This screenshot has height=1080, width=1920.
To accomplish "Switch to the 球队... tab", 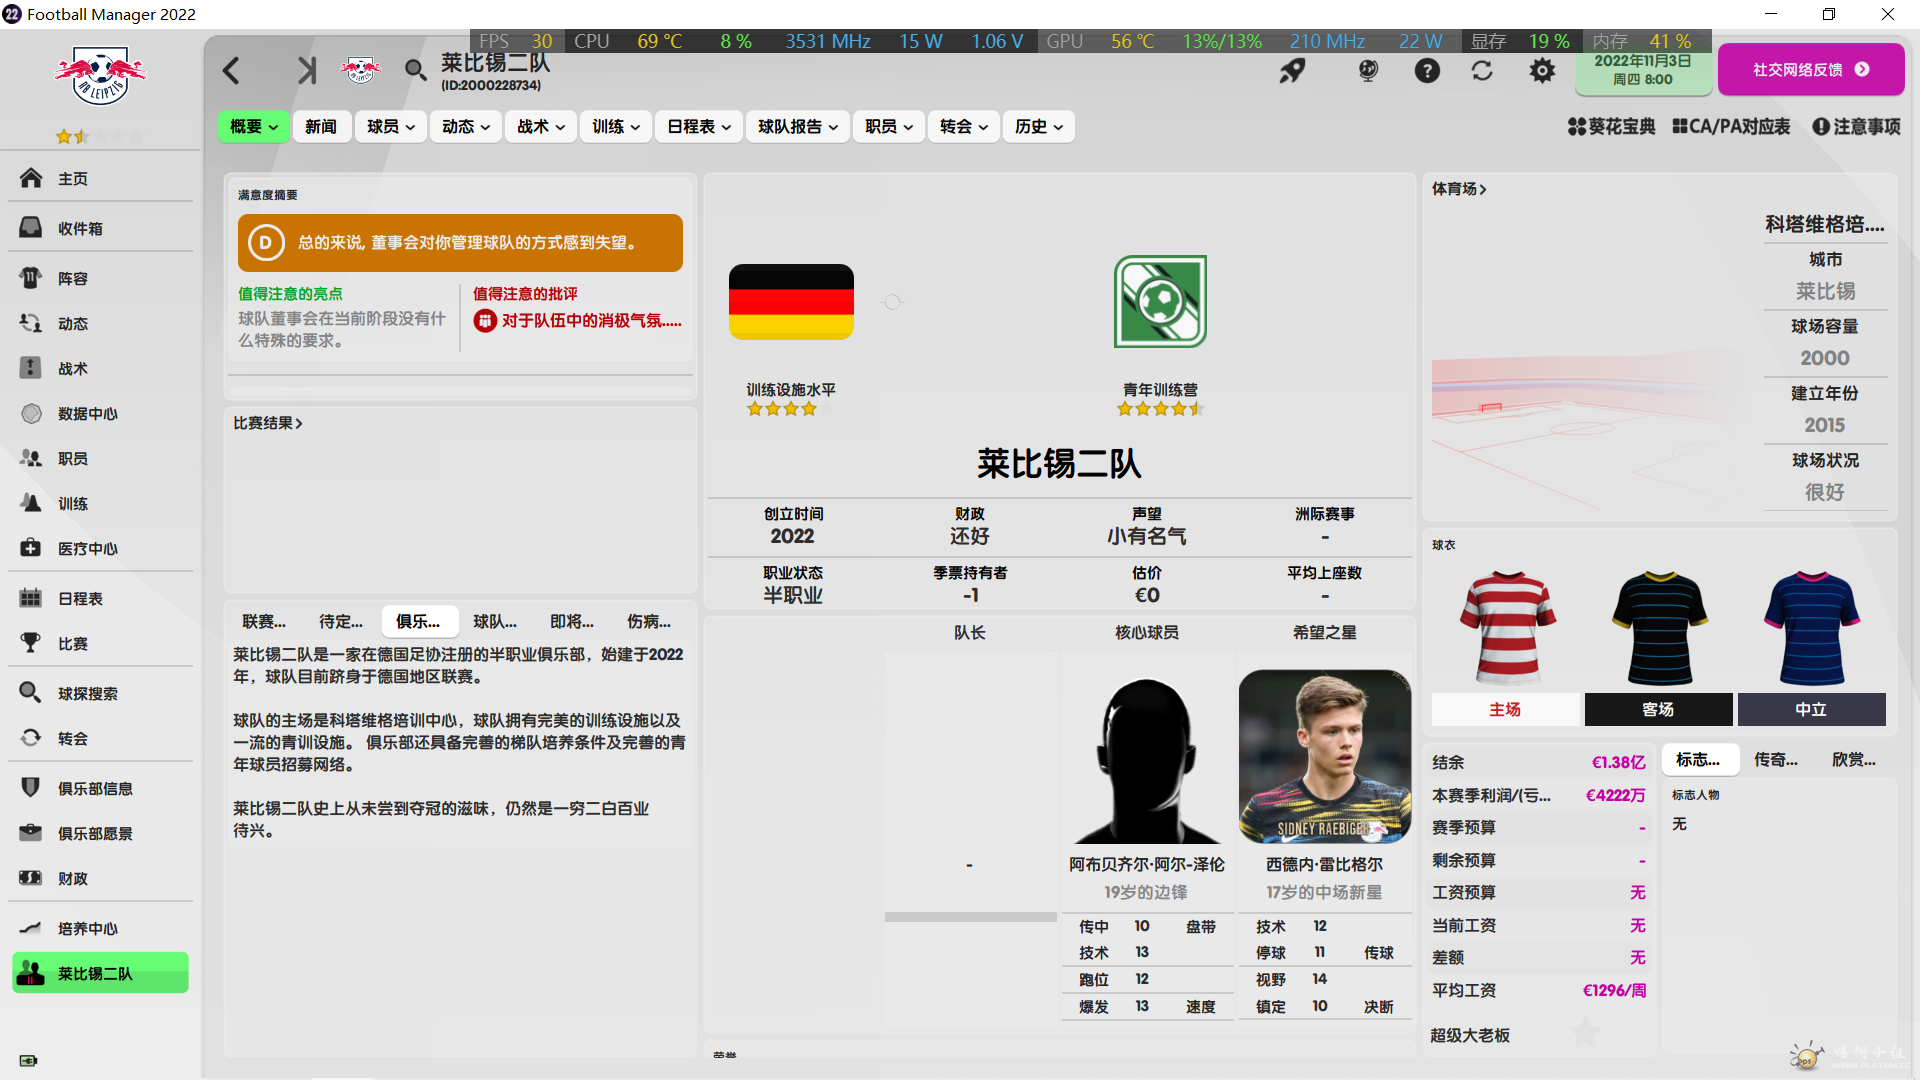I will [495, 621].
